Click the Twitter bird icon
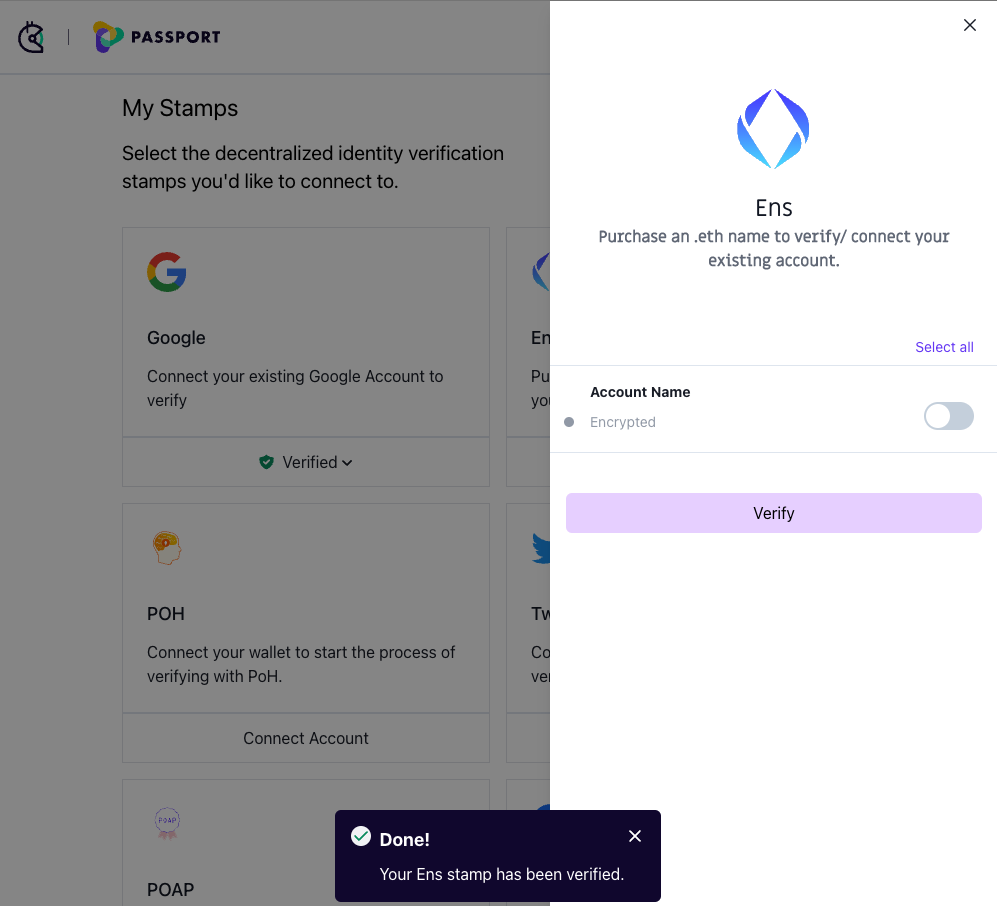The image size is (997, 906). [x=541, y=548]
